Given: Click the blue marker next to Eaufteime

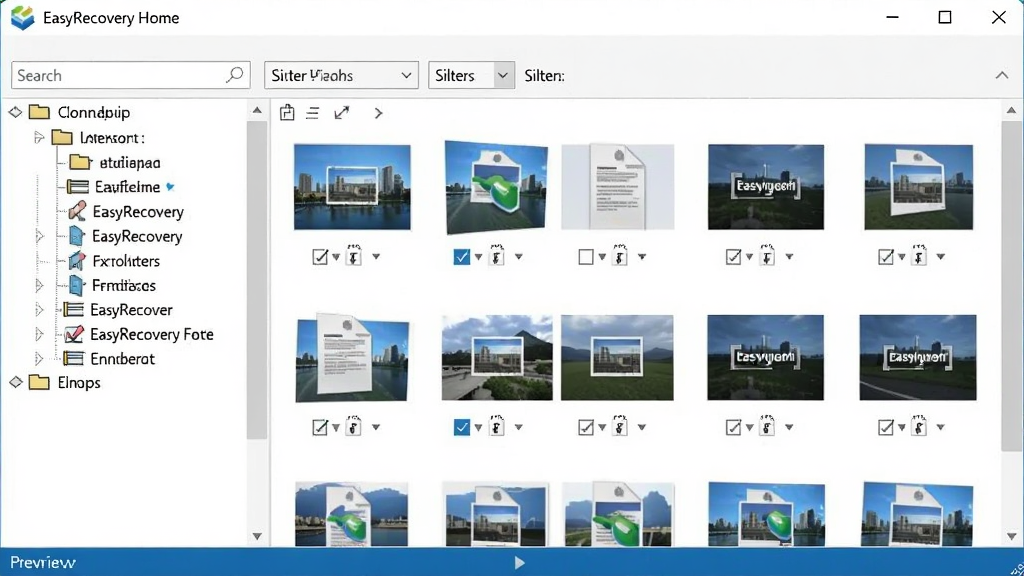Looking at the screenshot, I should (170, 187).
